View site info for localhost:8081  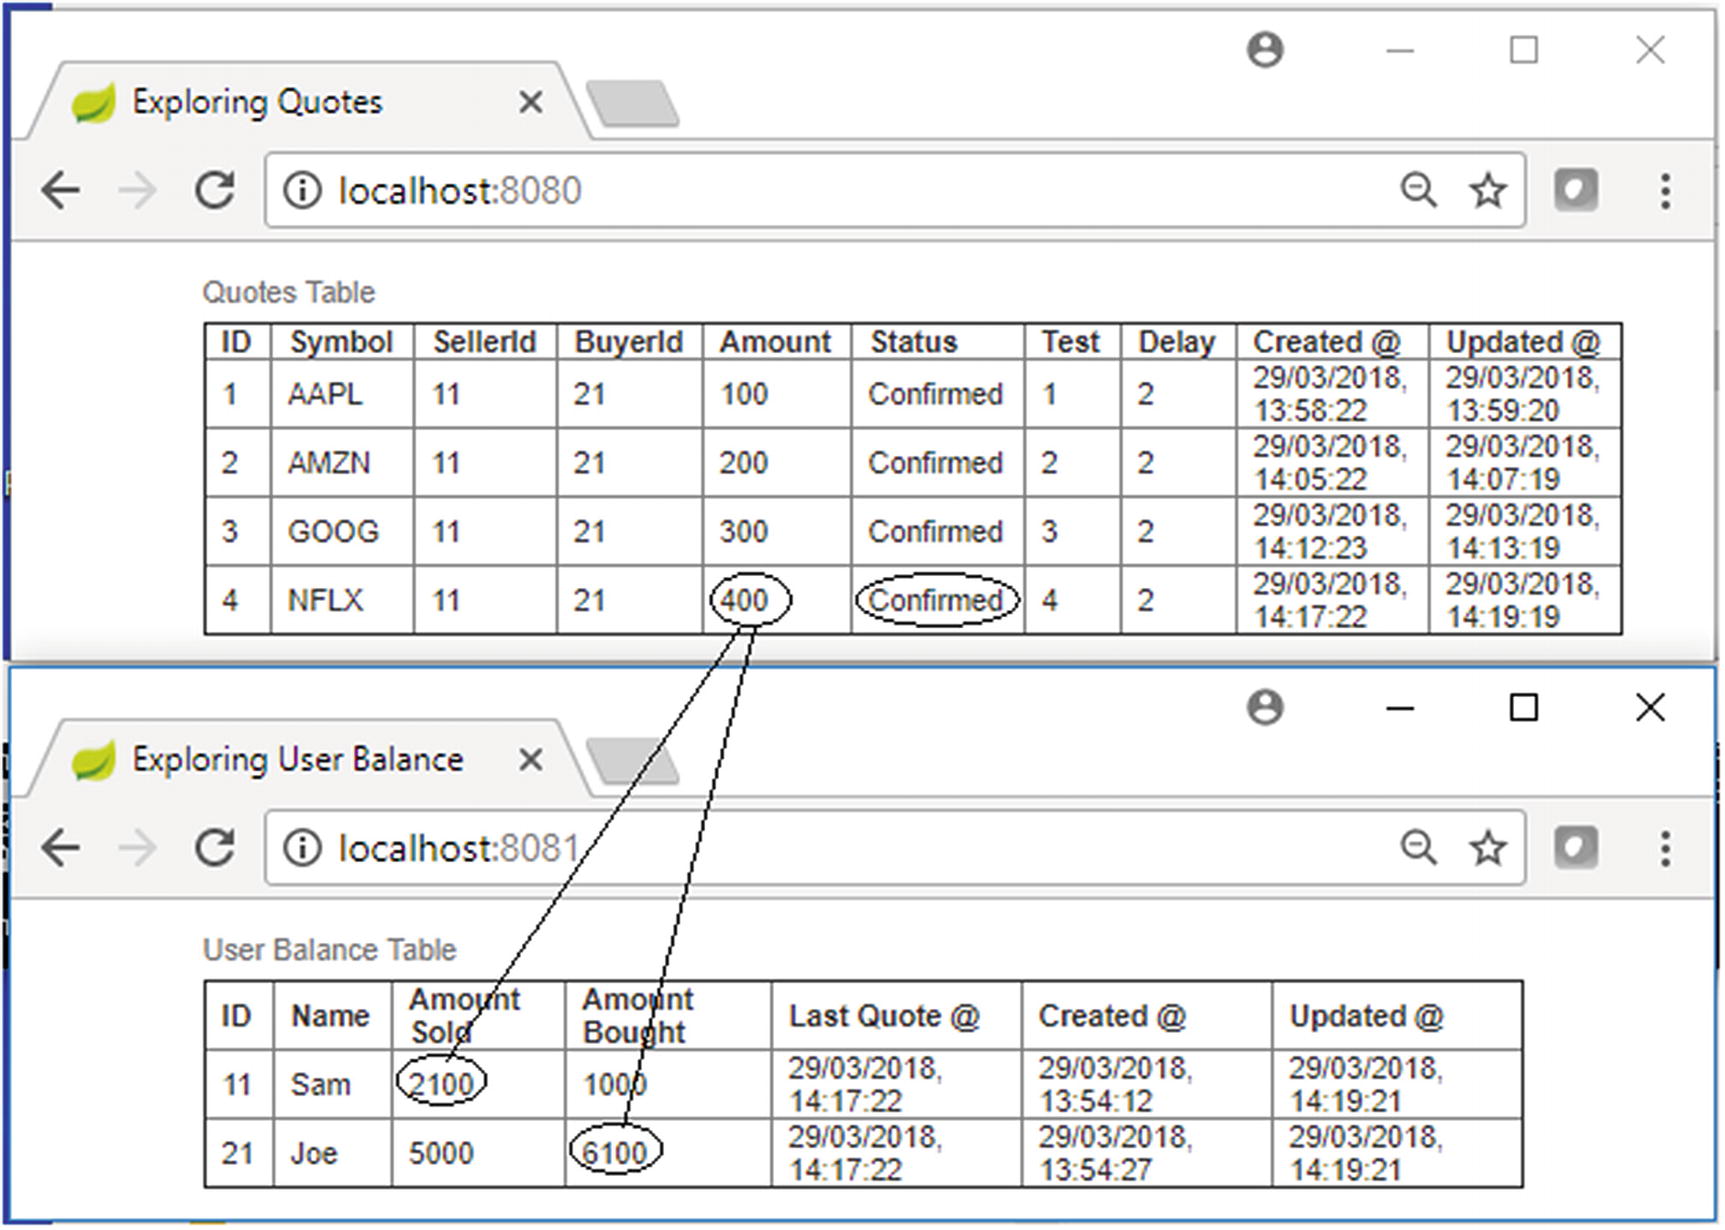(x=301, y=848)
